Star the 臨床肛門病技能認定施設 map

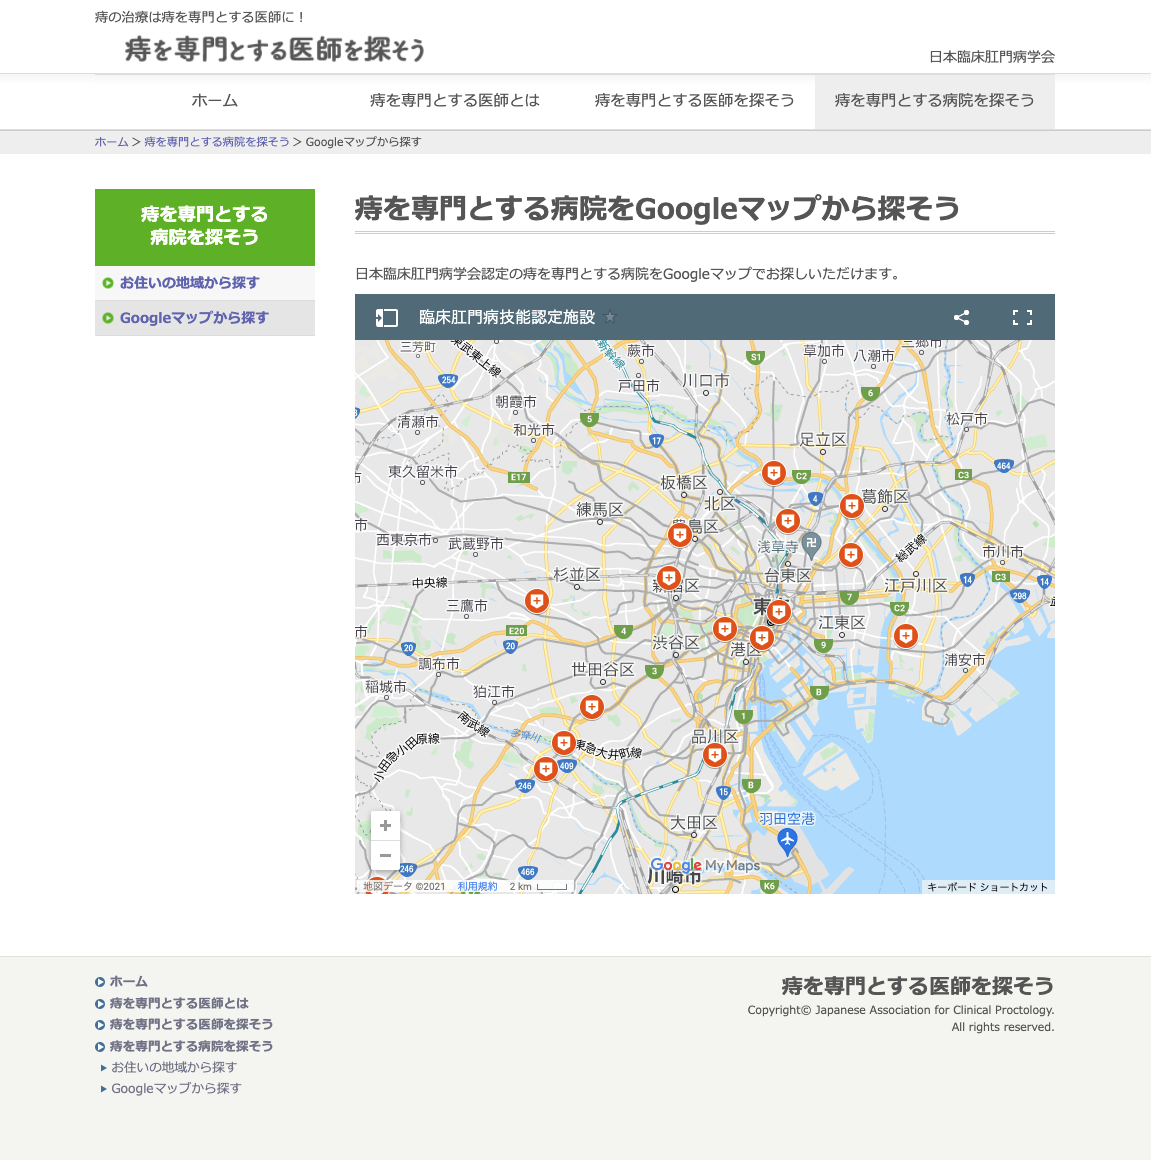click(x=610, y=318)
